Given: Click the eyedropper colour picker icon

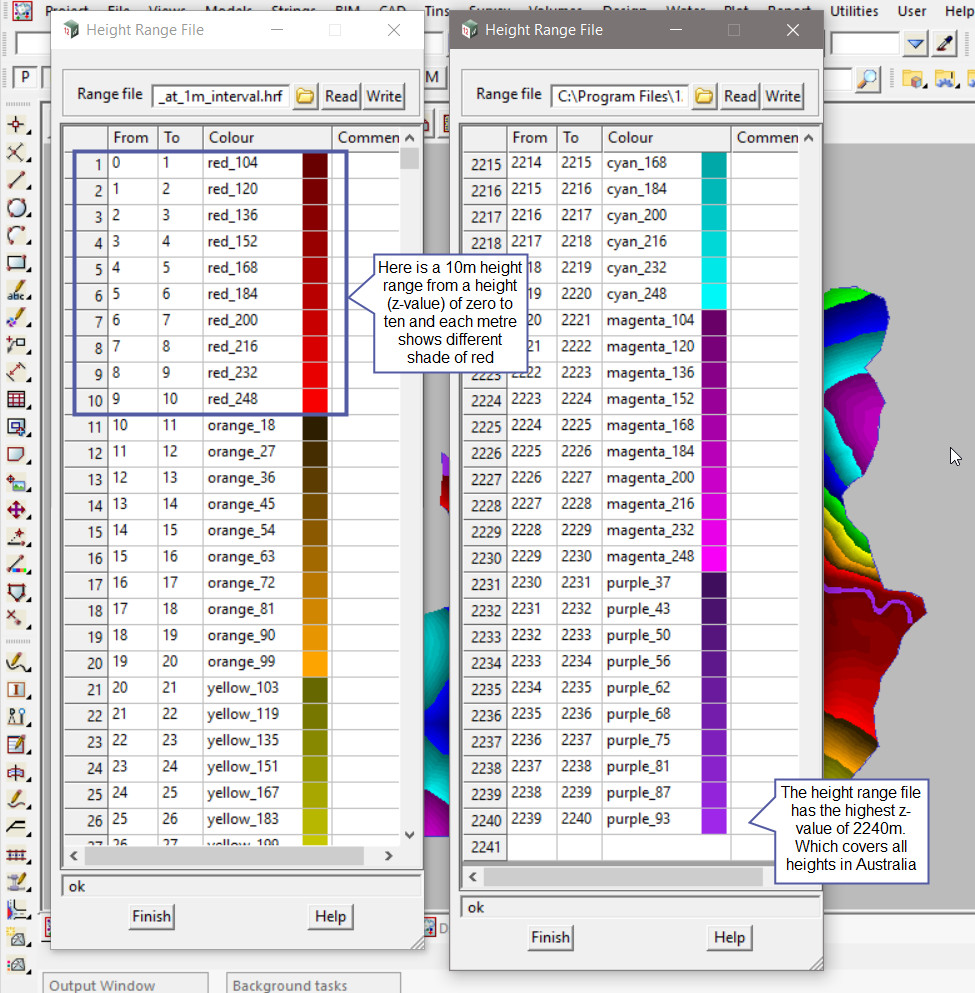Looking at the screenshot, I should (944, 44).
